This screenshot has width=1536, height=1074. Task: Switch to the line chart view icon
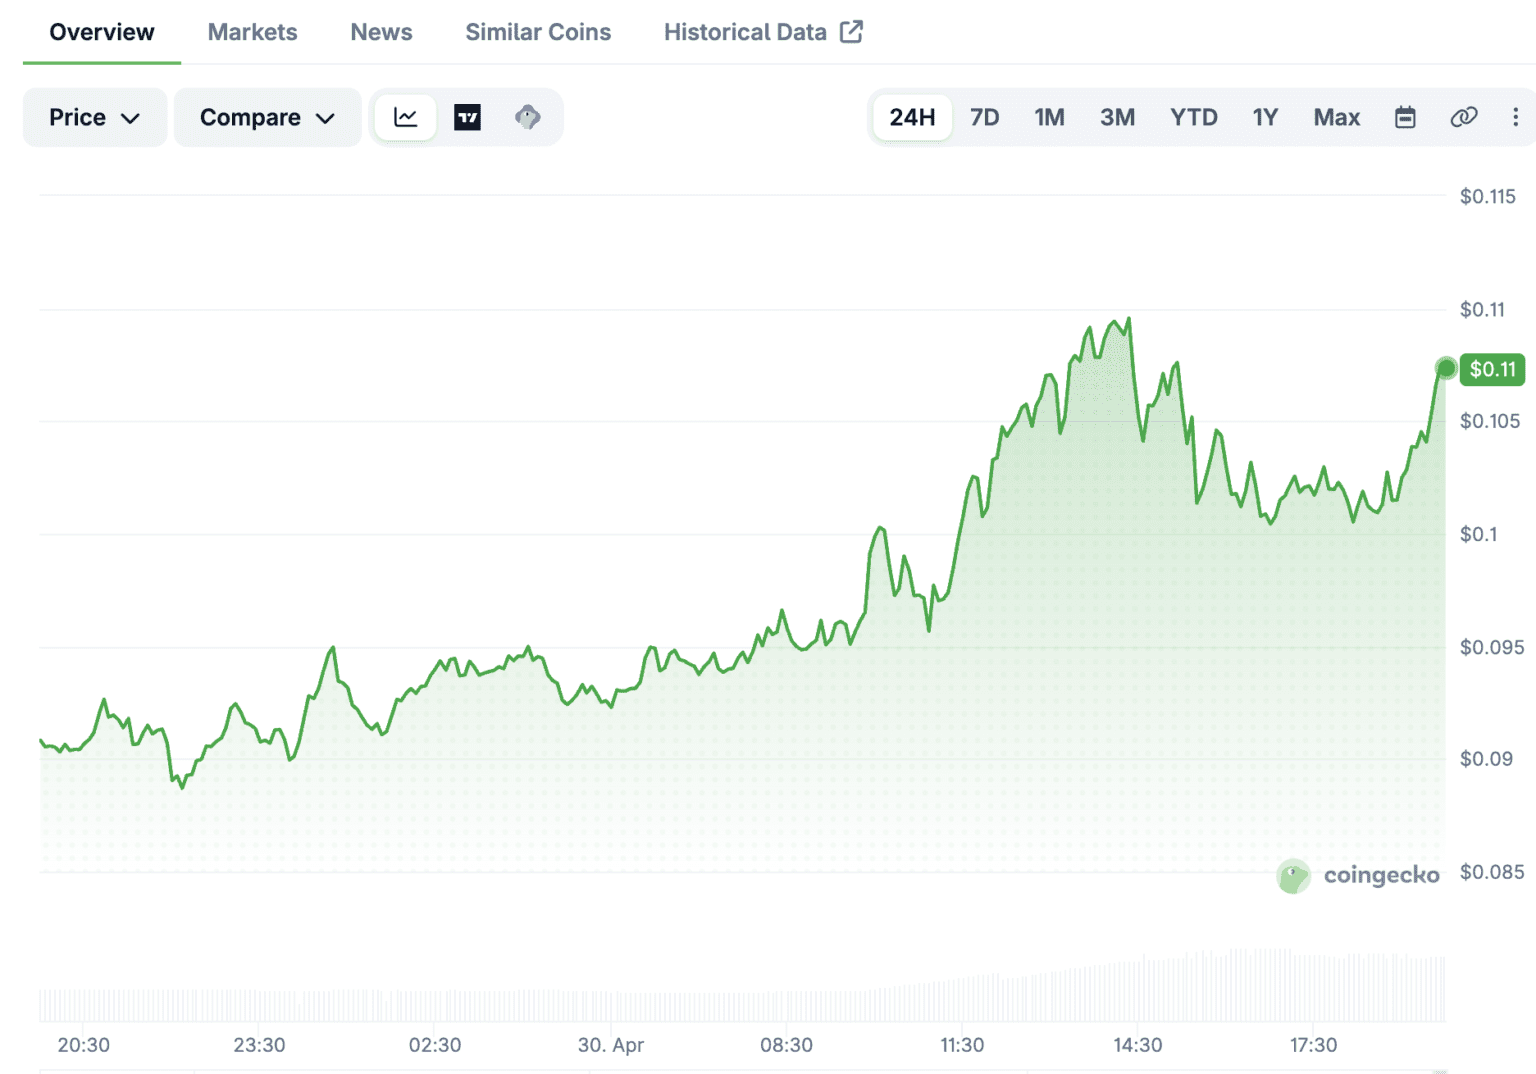click(x=405, y=117)
